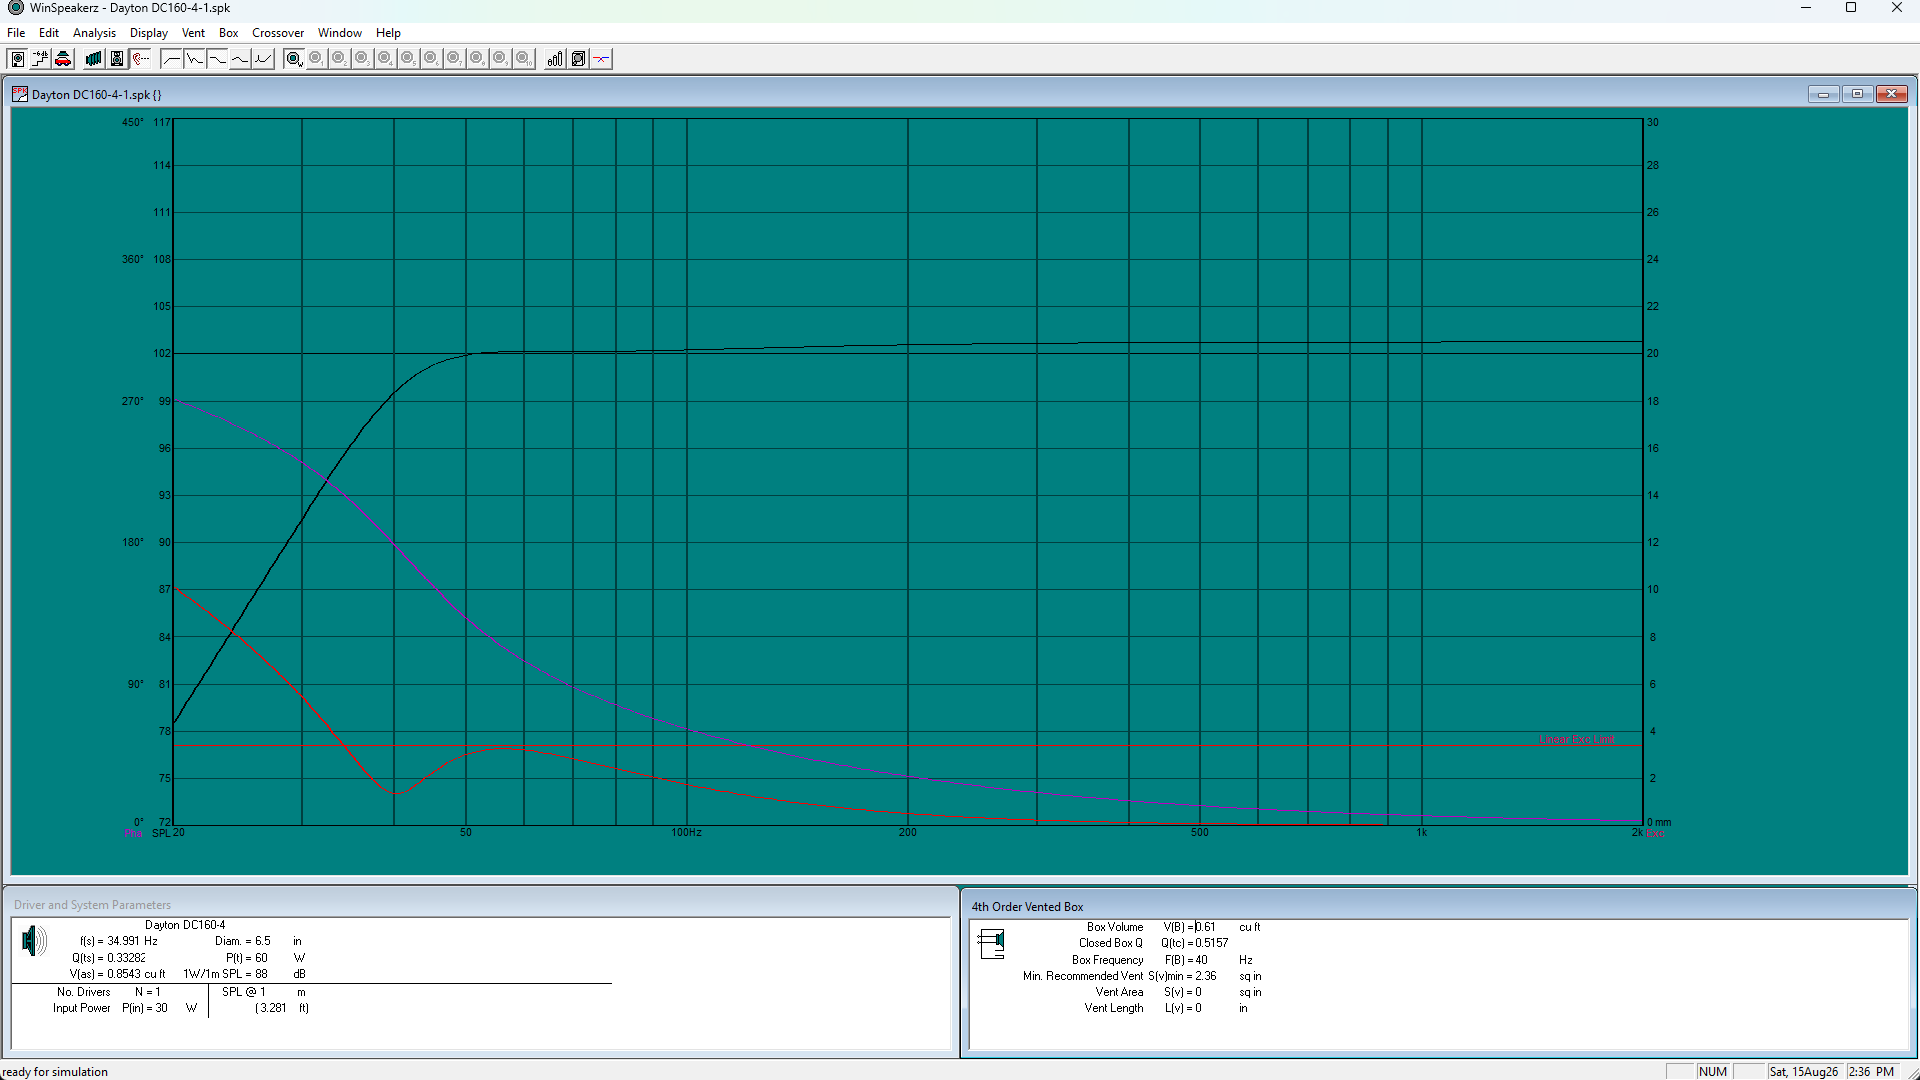Click the red-blue crossover lines toolbar icon
The width and height of the screenshot is (1920, 1080).
[601, 59]
